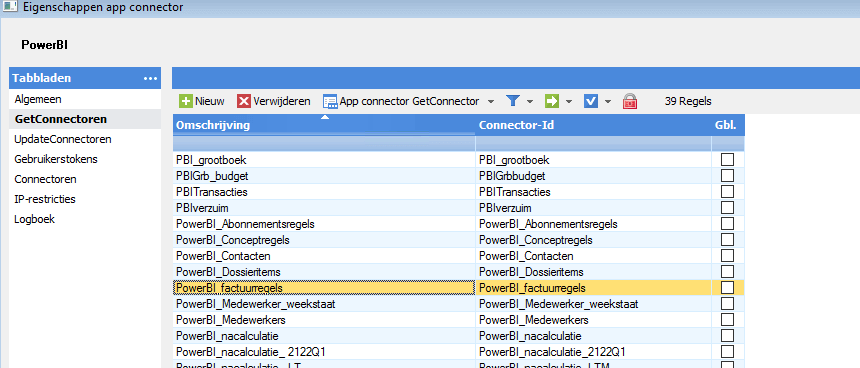
Task: Click the green plus Nieuw icon
Action: (186, 101)
